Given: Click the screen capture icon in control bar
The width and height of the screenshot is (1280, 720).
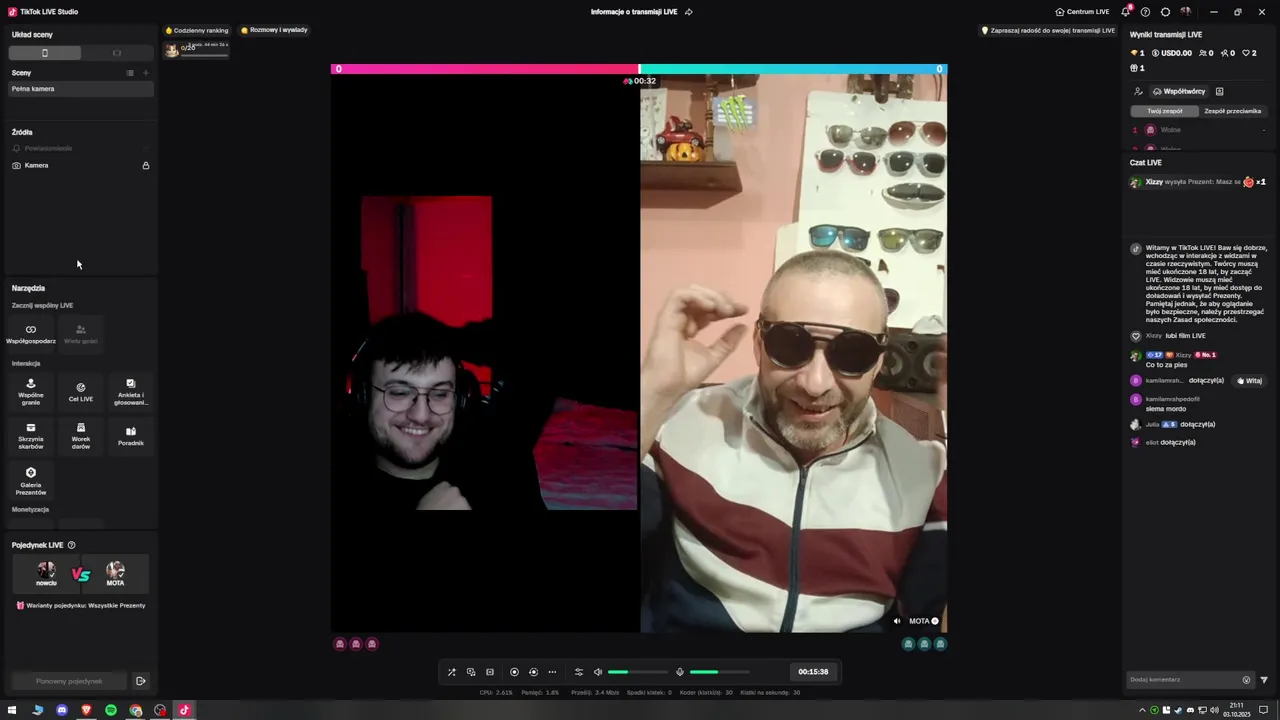Looking at the screenshot, I should (x=471, y=672).
